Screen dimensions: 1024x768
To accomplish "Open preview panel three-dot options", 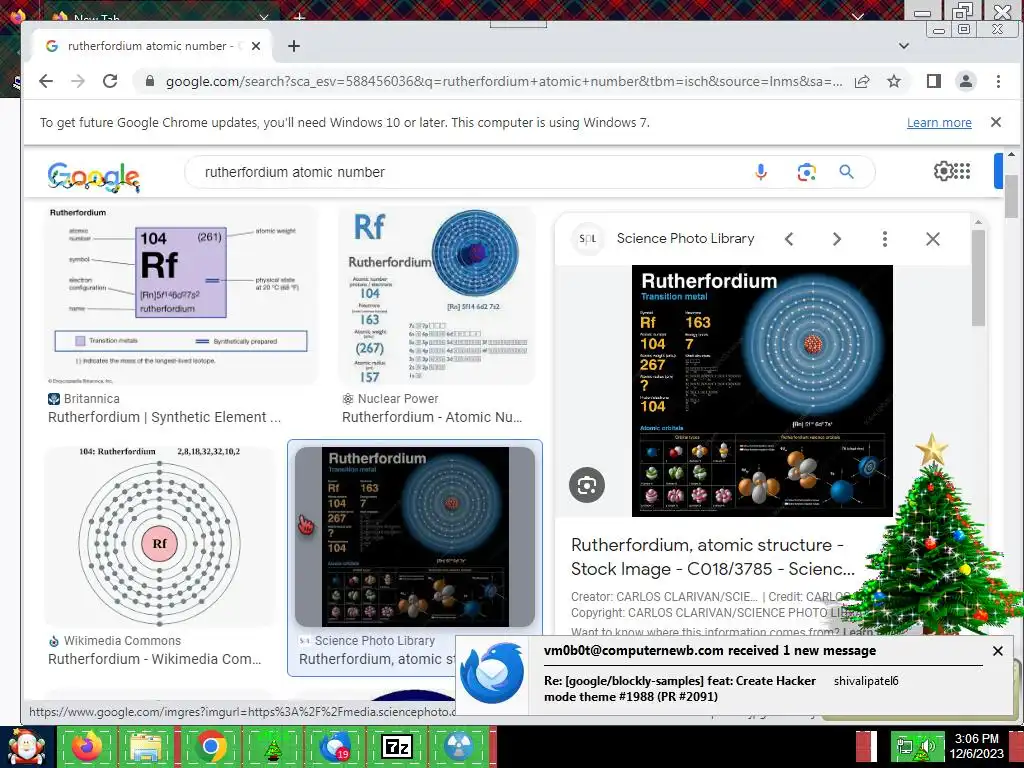I will 885,239.
